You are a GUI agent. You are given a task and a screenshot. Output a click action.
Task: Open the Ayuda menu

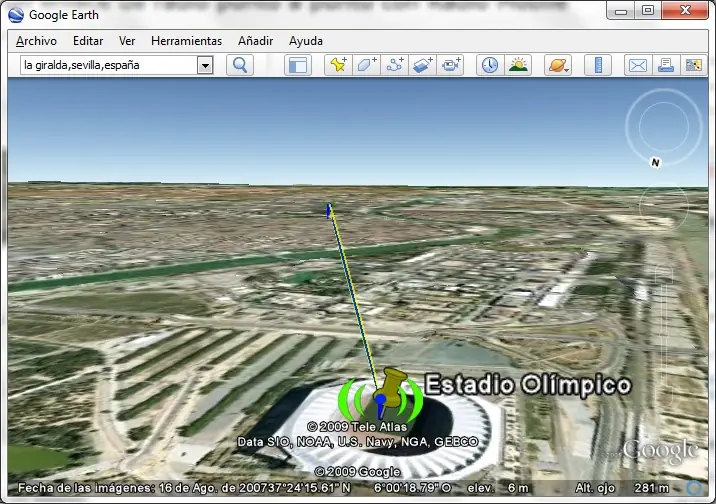click(305, 41)
